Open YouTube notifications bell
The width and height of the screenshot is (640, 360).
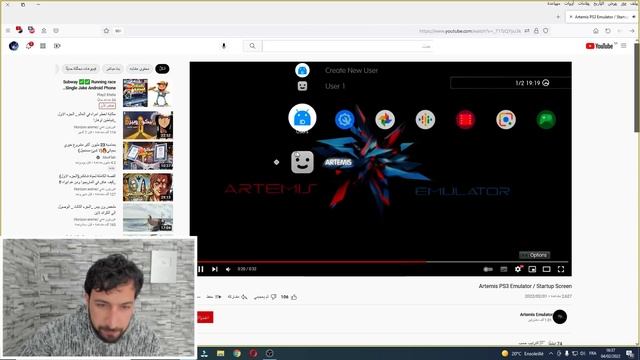tap(29, 46)
